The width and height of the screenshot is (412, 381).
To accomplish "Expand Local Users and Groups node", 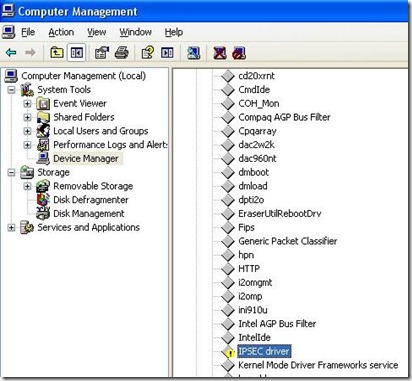I will [x=27, y=131].
